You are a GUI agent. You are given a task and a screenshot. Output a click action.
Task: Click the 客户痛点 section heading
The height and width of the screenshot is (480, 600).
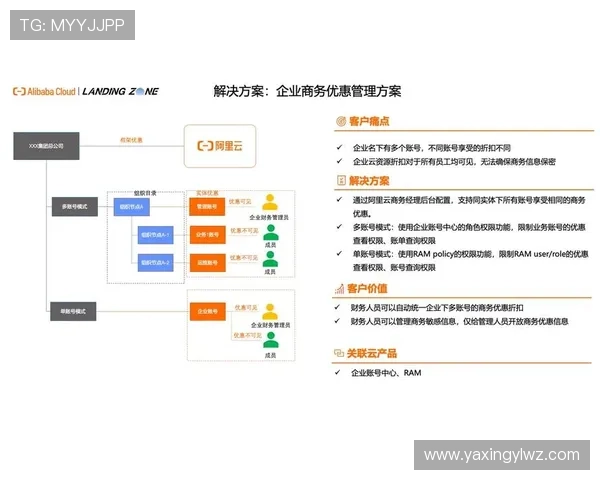coord(369,121)
